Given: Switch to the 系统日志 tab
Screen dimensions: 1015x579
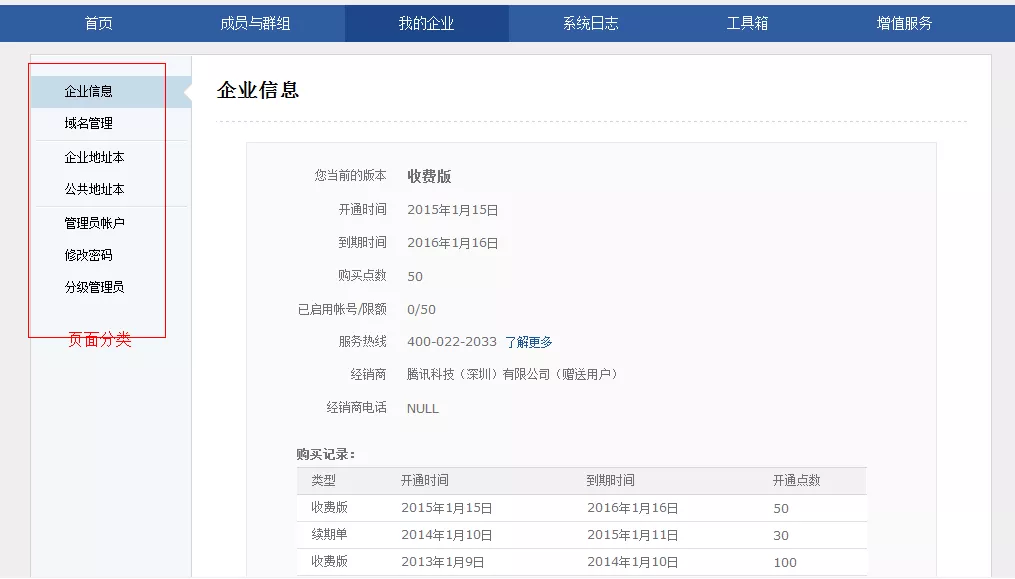Looking at the screenshot, I should (590, 23).
